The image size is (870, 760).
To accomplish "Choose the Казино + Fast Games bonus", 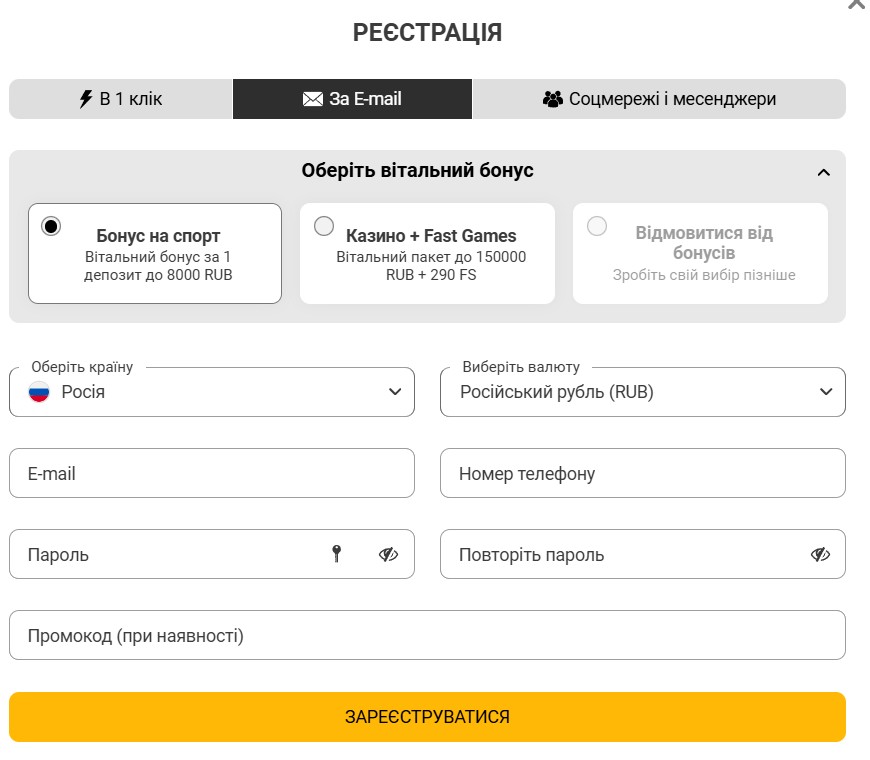I will click(x=324, y=226).
